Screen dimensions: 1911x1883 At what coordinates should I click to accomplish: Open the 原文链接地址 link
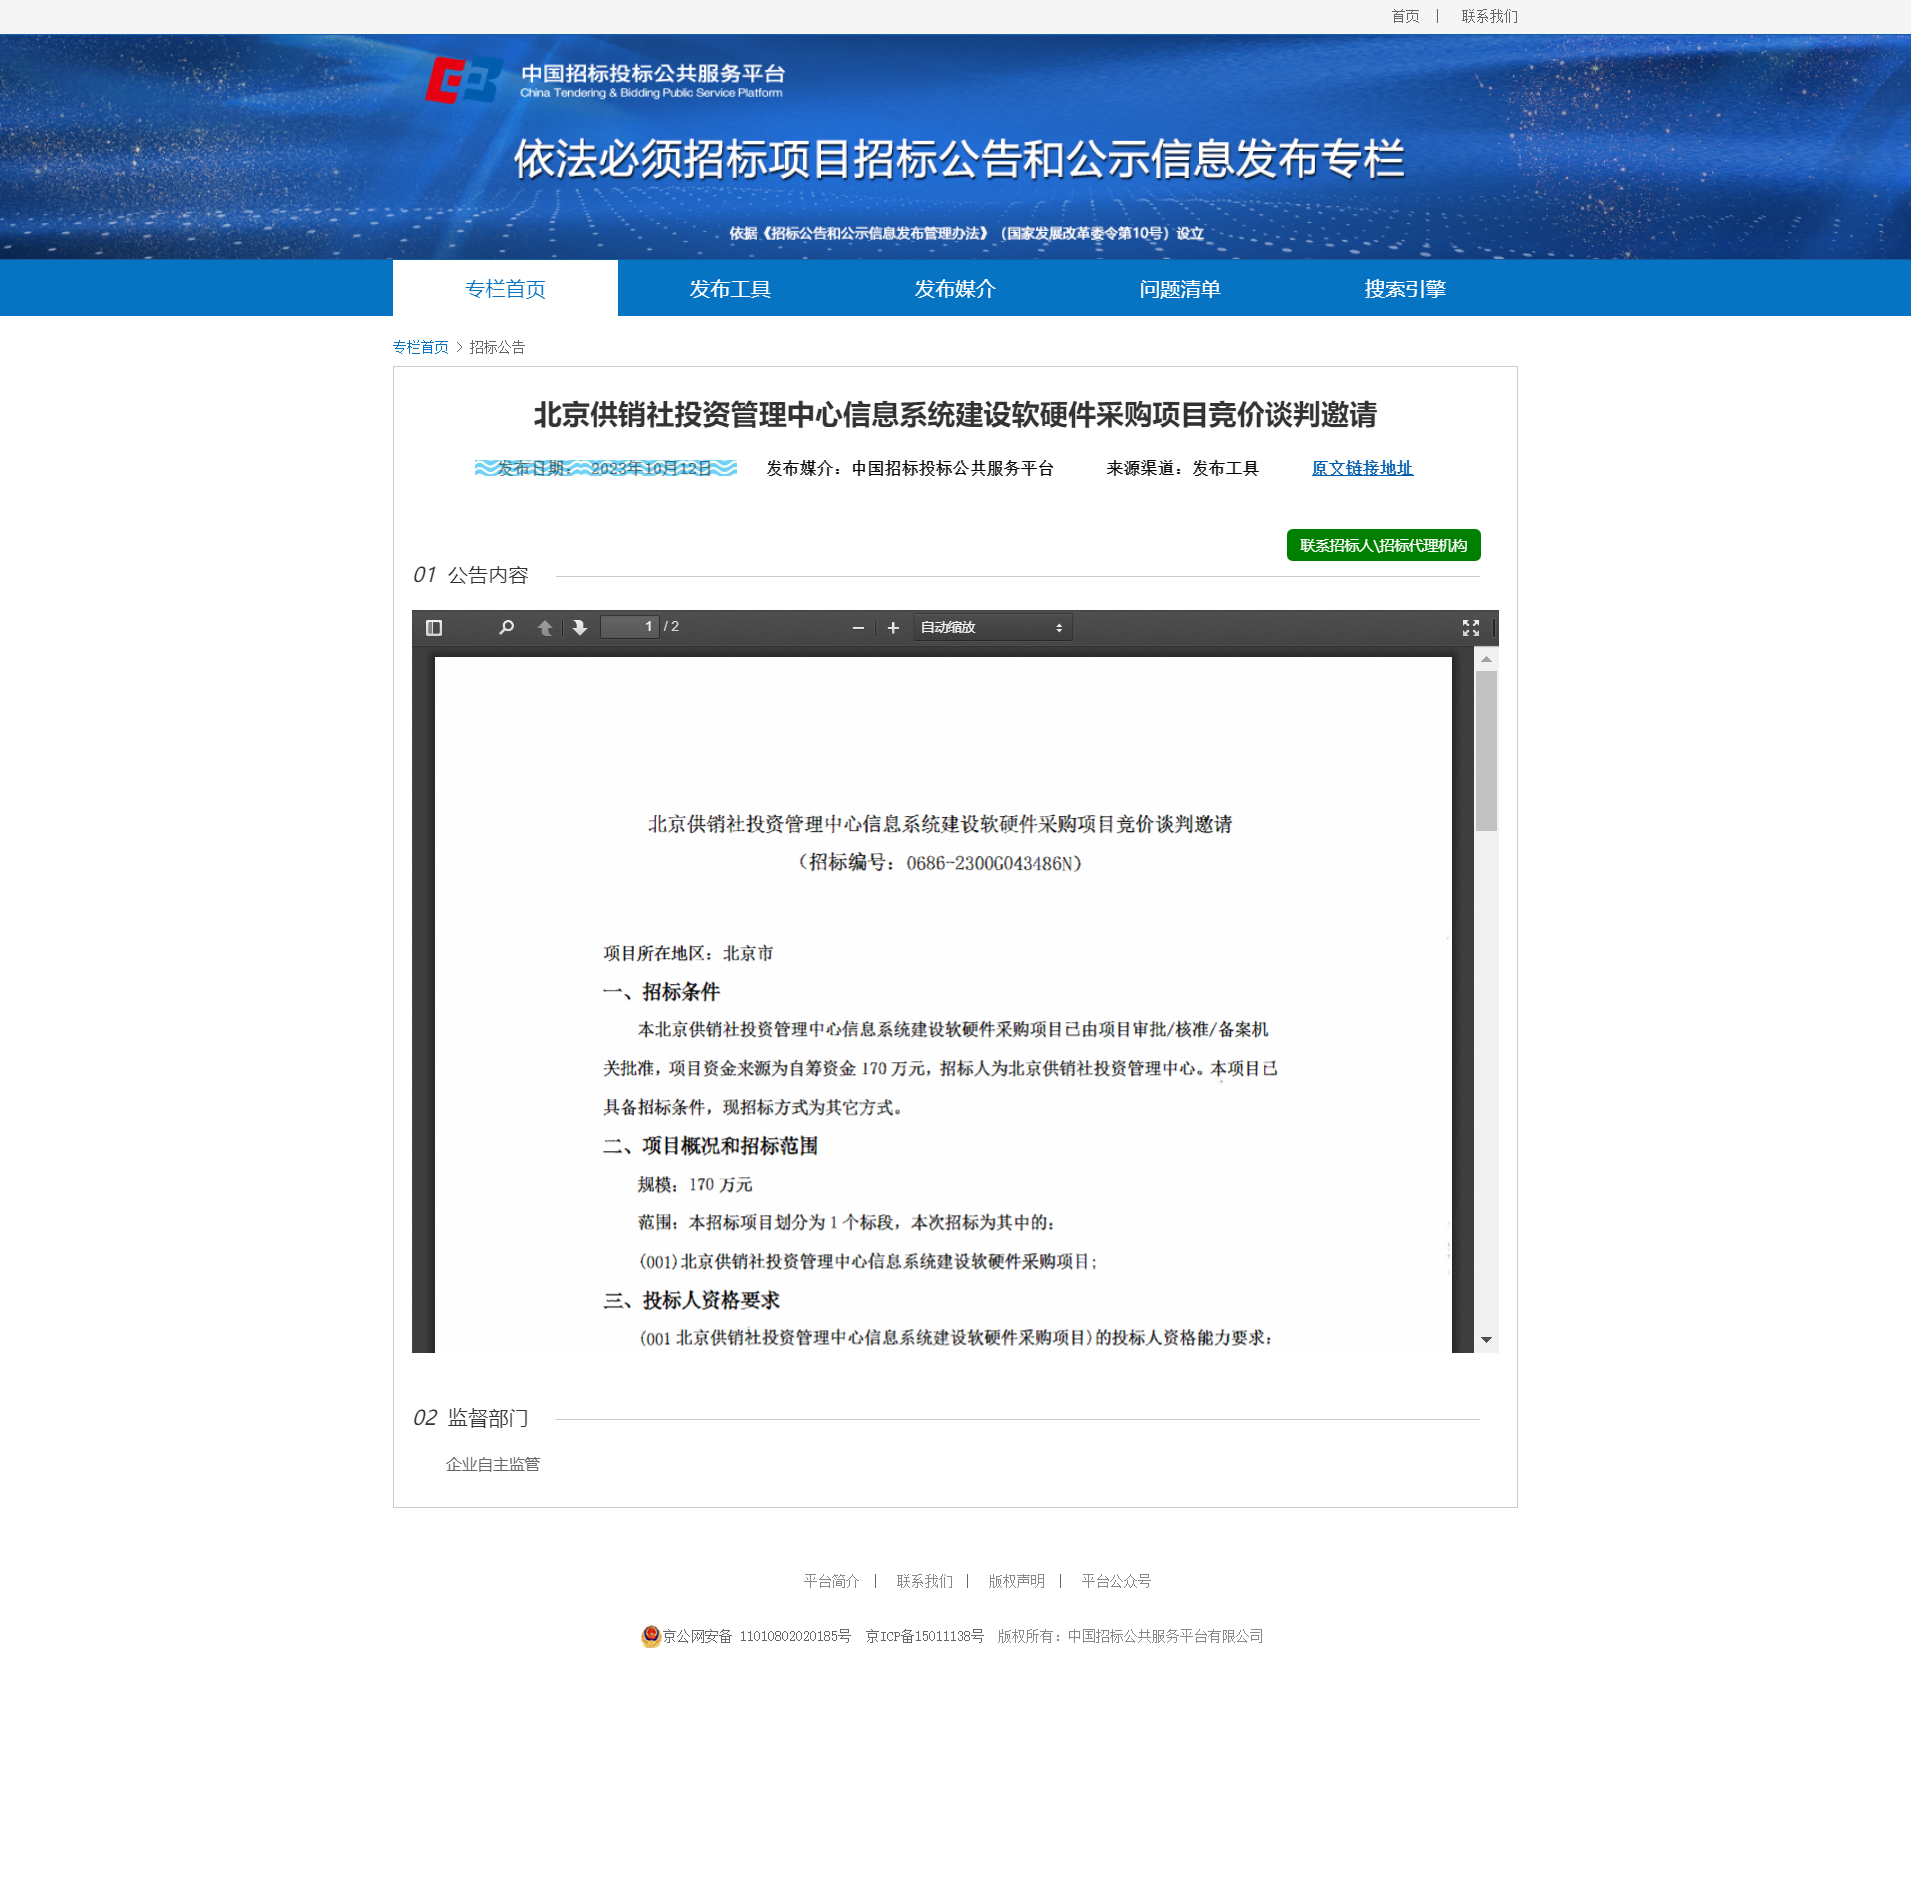1362,468
